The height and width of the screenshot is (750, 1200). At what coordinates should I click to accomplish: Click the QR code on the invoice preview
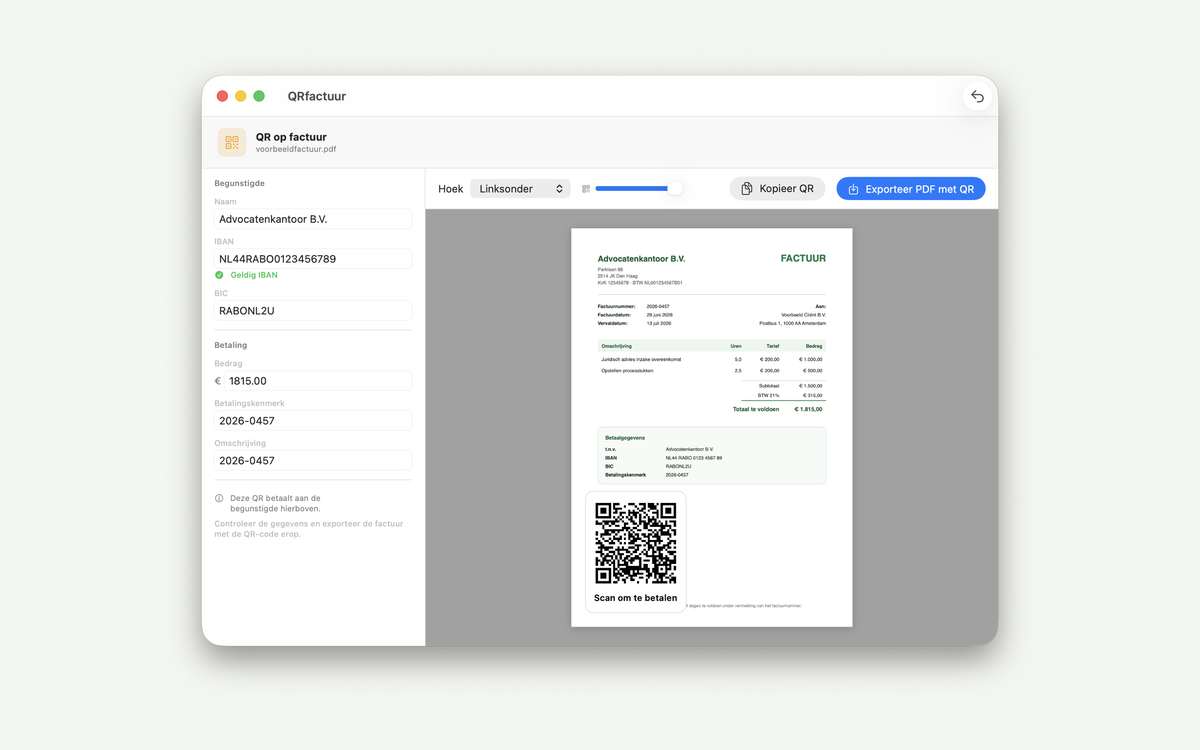point(636,543)
